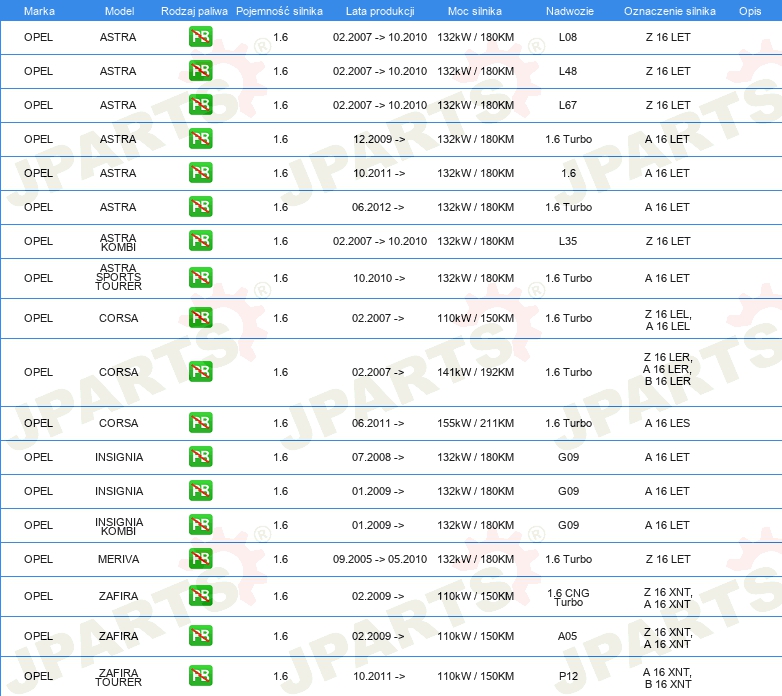Image resolution: width=782 pixels, height=696 pixels.
Task: Click the fuel icon in the Astra L48 row
Action: pyautogui.click(x=200, y=71)
